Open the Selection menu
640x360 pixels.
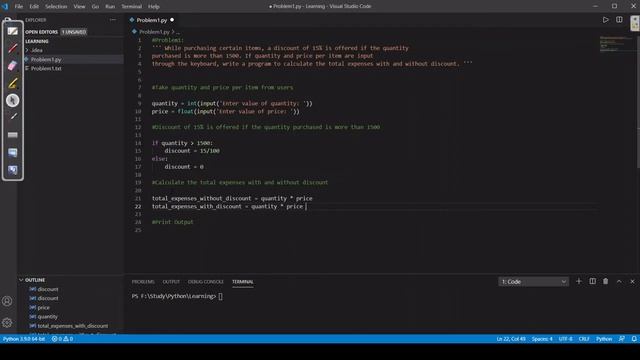coord(56,7)
